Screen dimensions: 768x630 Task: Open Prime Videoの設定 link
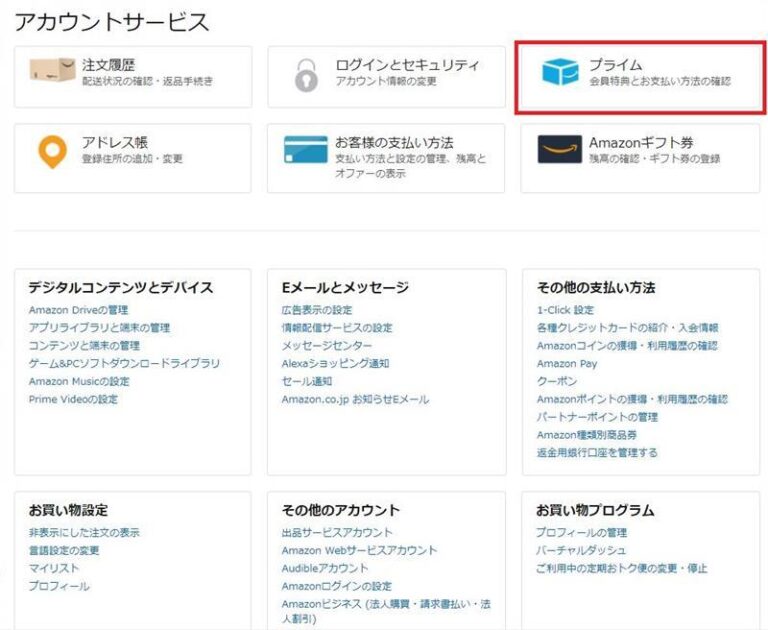[x=73, y=399]
